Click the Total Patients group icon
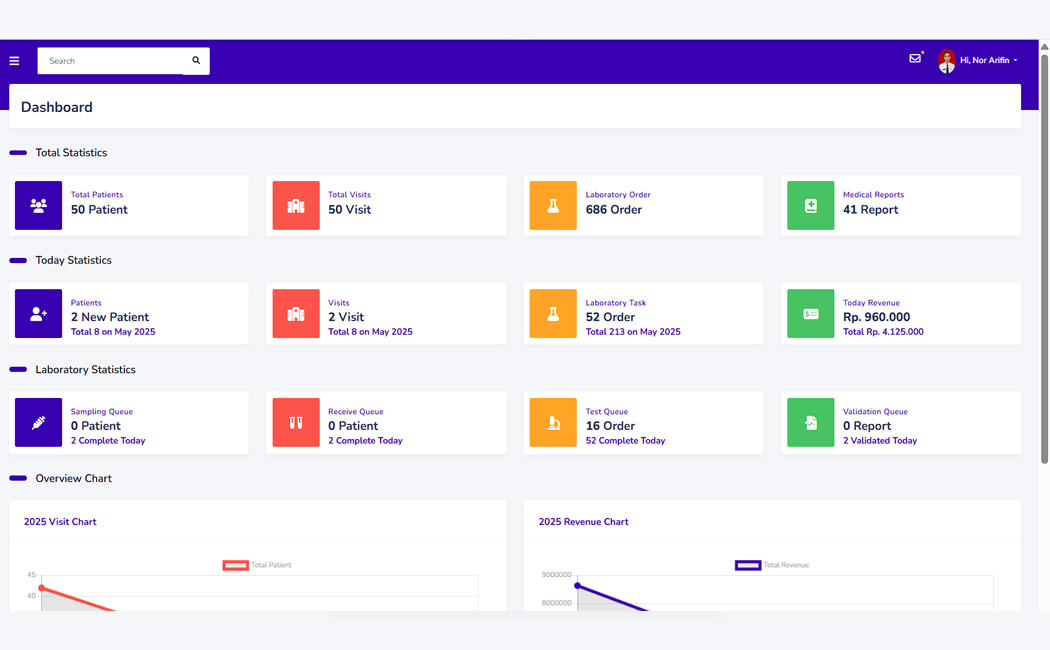 point(38,206)
